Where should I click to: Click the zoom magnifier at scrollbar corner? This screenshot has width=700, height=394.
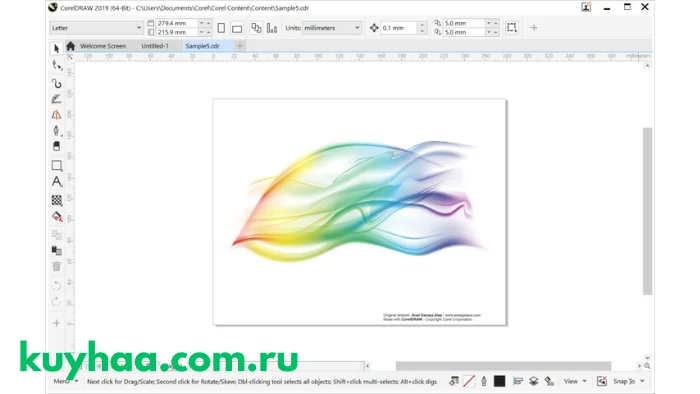point(647,366)
